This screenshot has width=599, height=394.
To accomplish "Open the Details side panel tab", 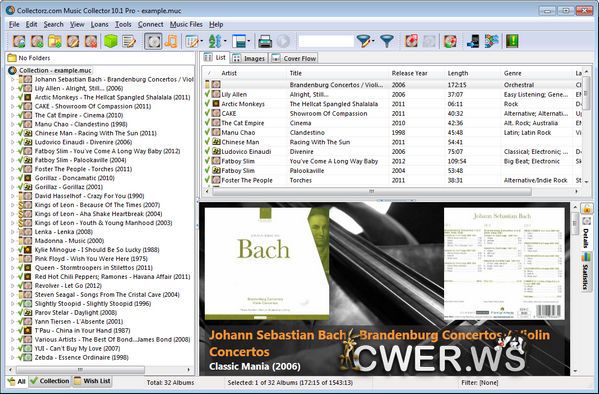I will coord(586,234).
